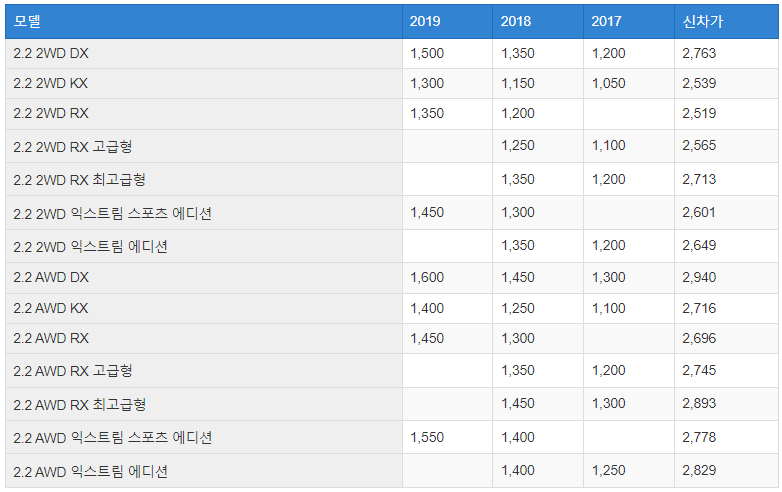782x492 pixels.
Task: Select the model name 2.2 2WD KX
Action: [x=50, y=83]
